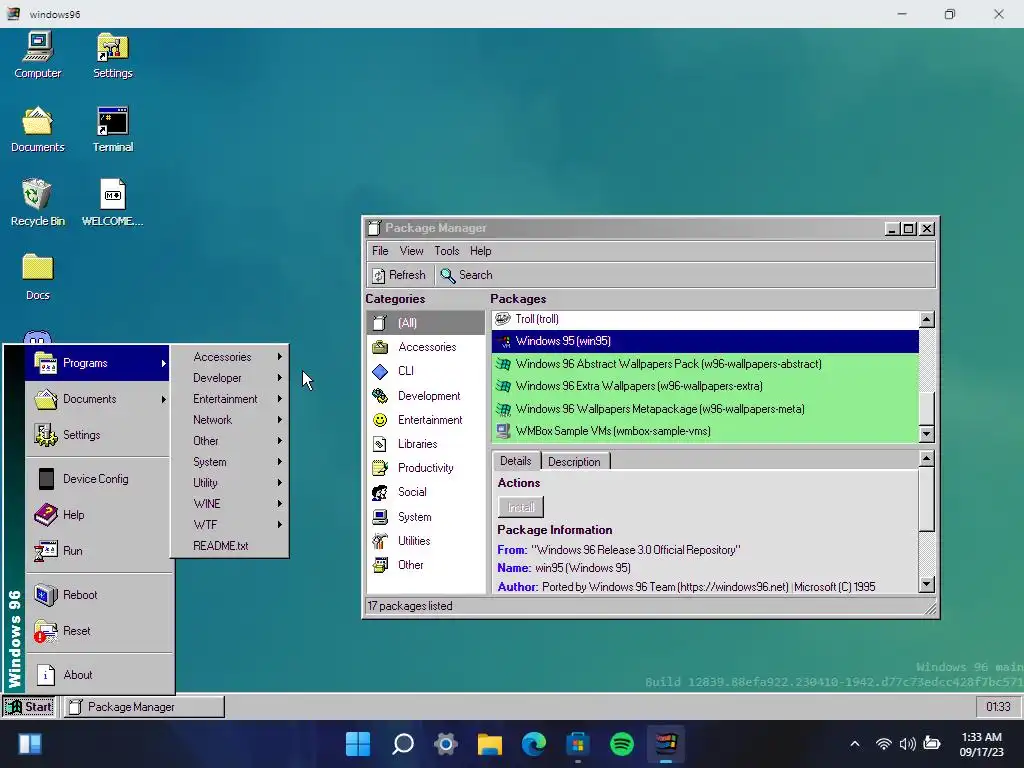
Task: Click the details pane scroll-down arrow
Action: [926, 584]
